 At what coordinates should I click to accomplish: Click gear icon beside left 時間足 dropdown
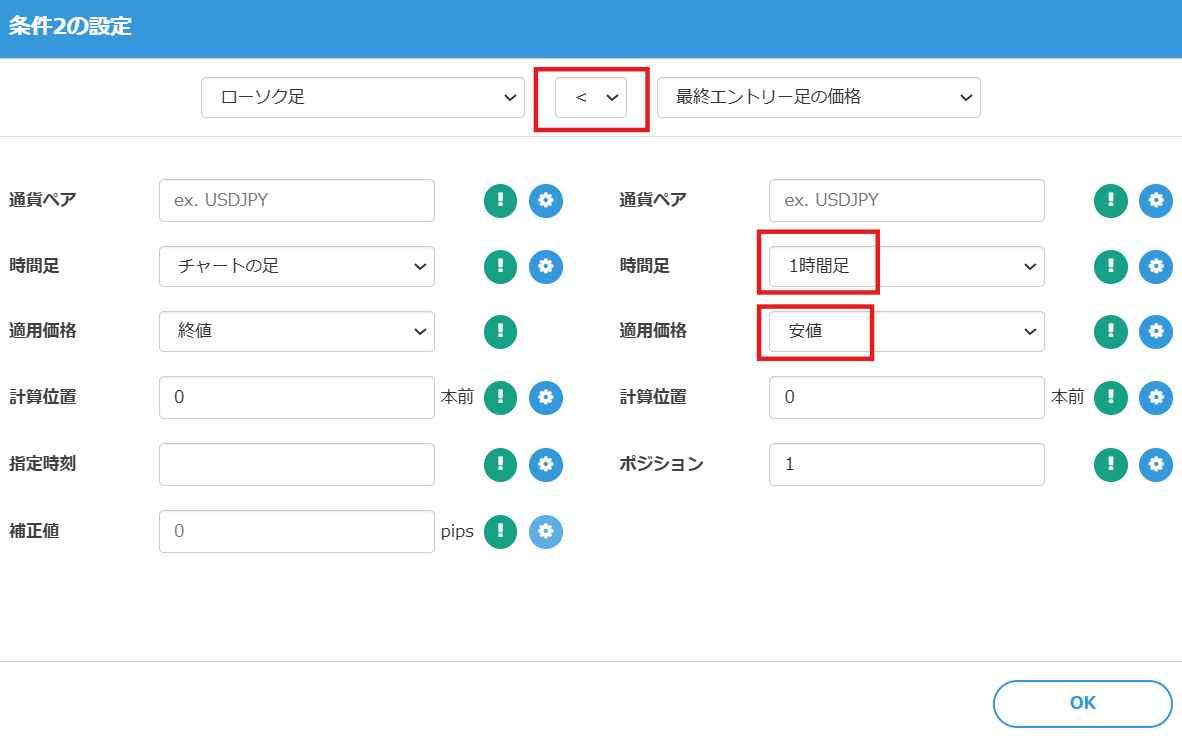(x=546, y=266)
